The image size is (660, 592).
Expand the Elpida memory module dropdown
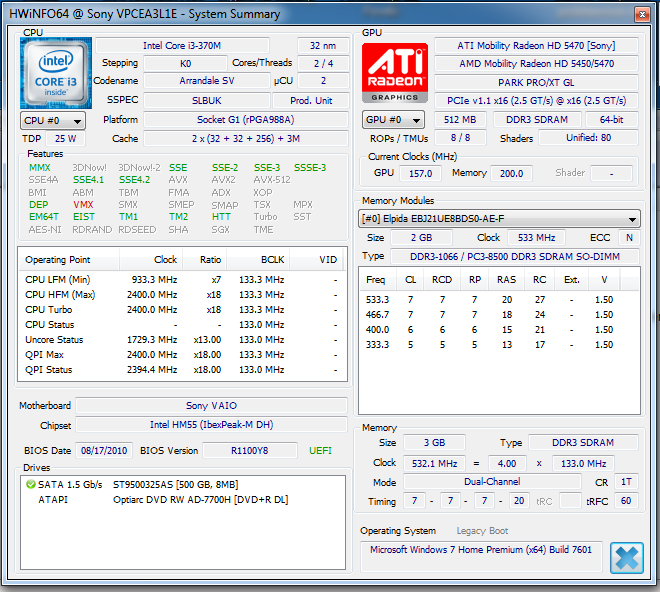(499, 219)
